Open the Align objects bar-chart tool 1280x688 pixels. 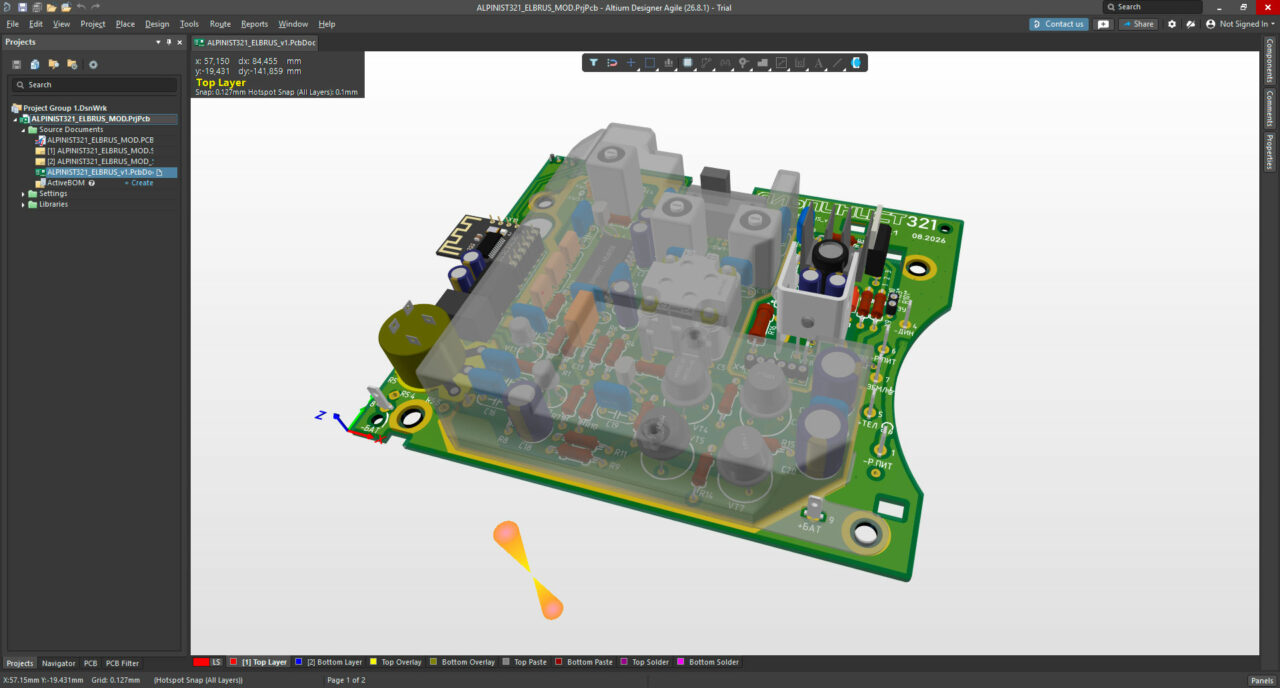668,62
